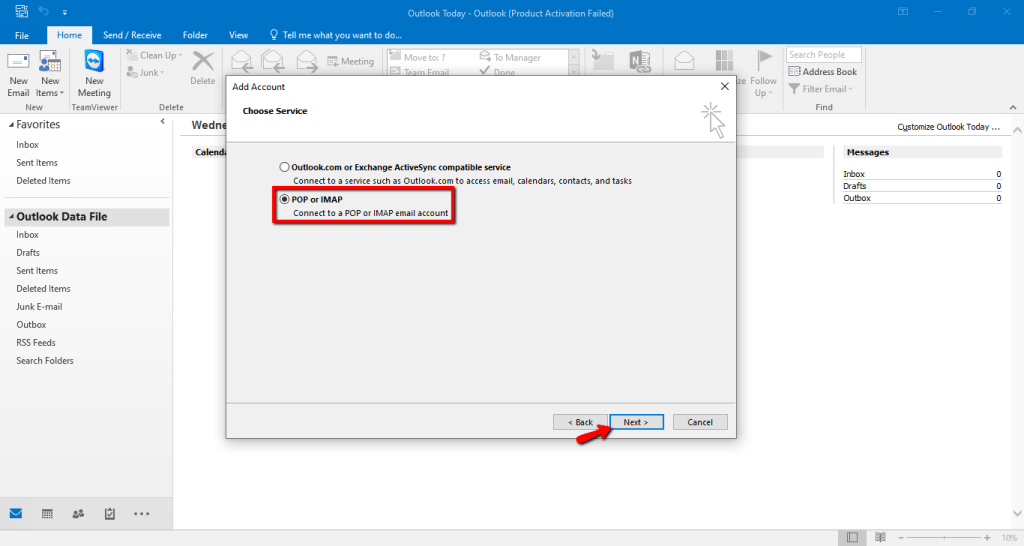Image resolution: width=1024 pixels, height=546 pixels.
Task: Click the OneNote icon in ribbon
Action: tap(639, 61)
